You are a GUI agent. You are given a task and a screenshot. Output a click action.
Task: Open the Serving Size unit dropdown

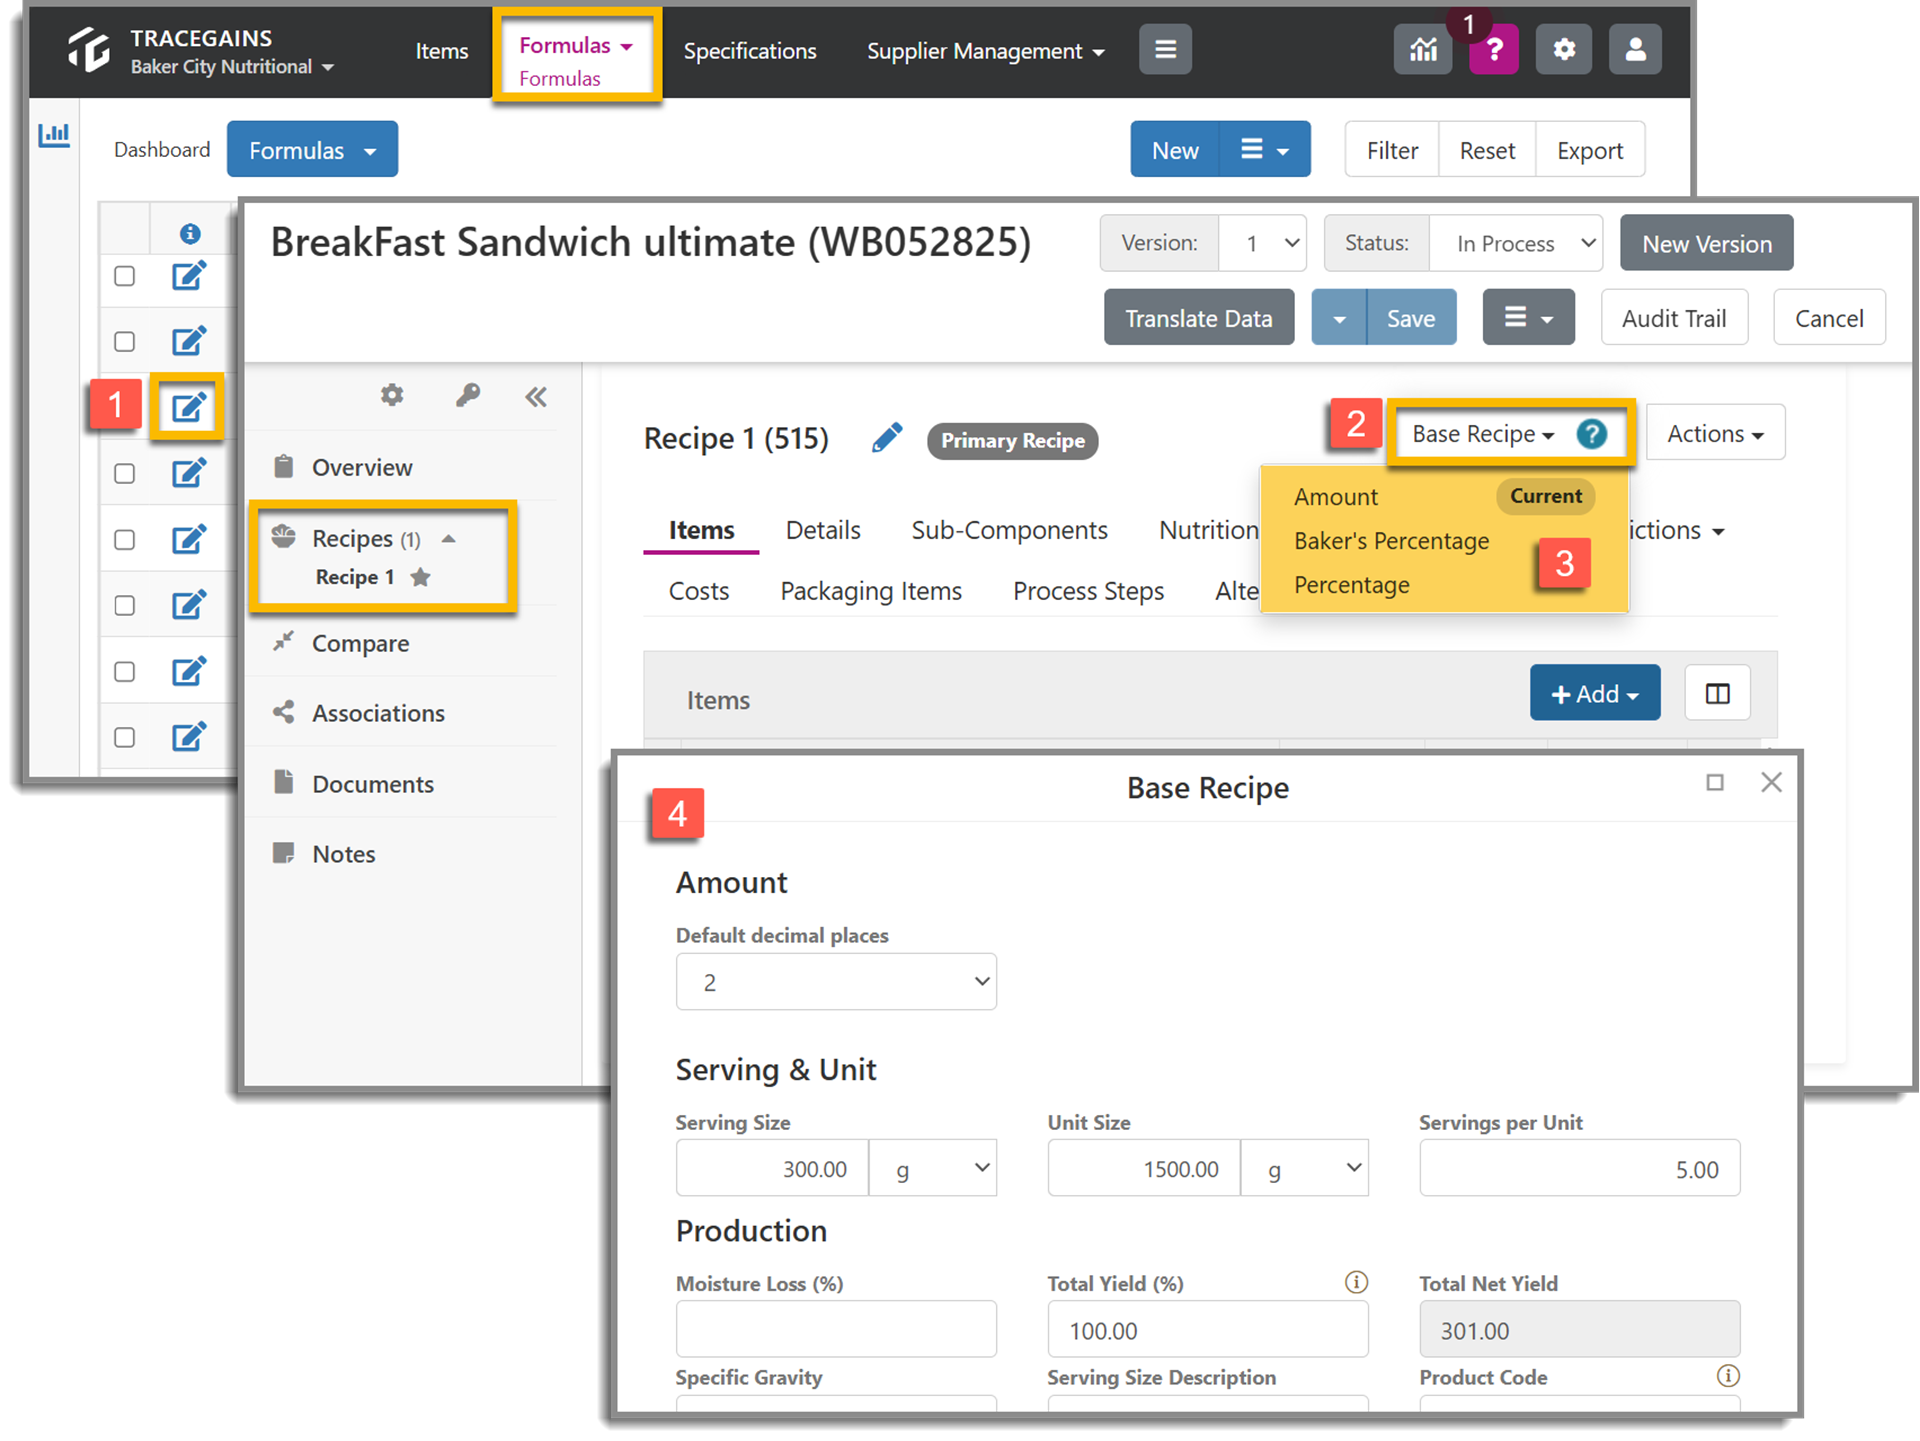point(933,1168)
